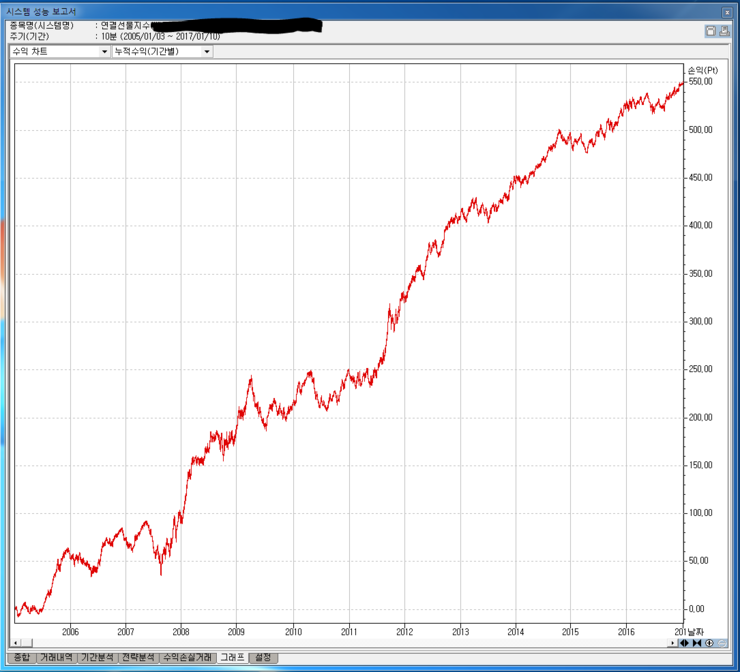740x672 pixels.
Task: Click the 2011 x-axis label
Action: coord(349,632)
